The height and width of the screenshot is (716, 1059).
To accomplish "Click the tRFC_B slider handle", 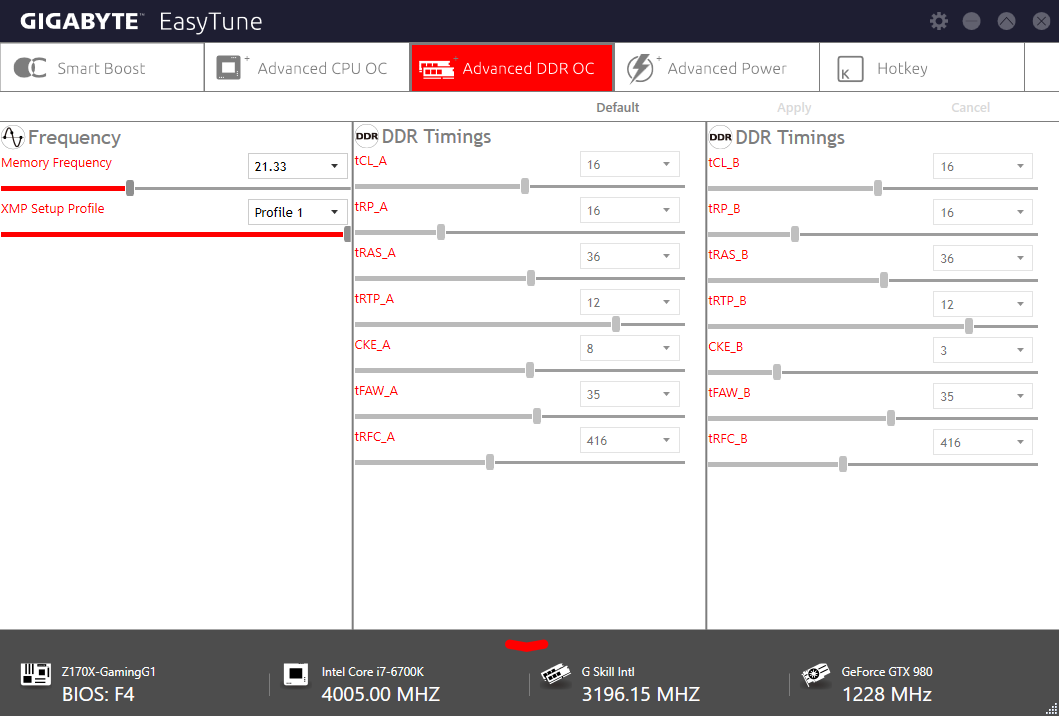I will coord(843,464).
